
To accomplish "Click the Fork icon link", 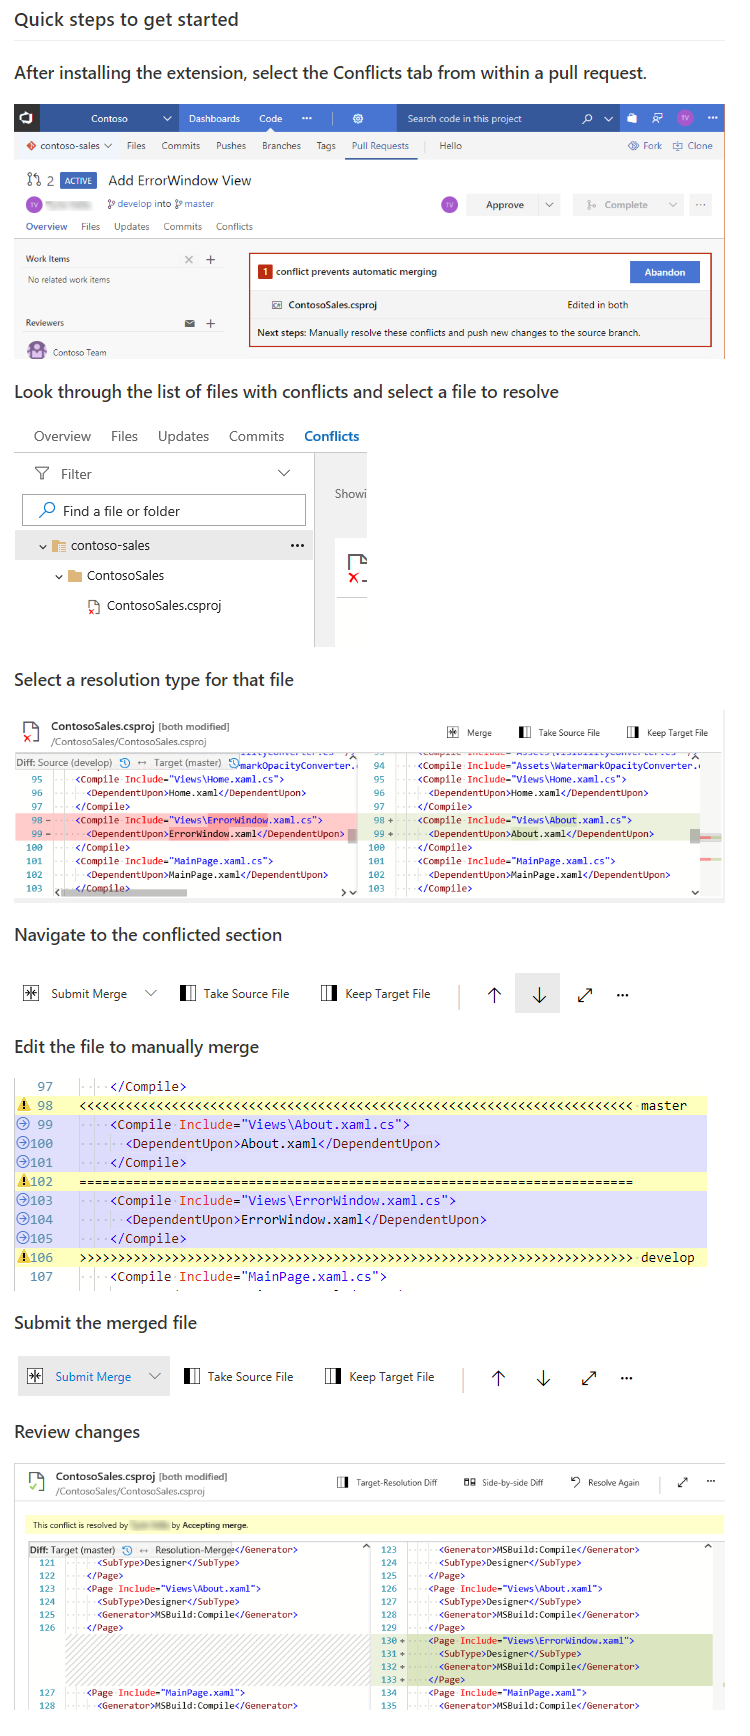I will 645,146.
